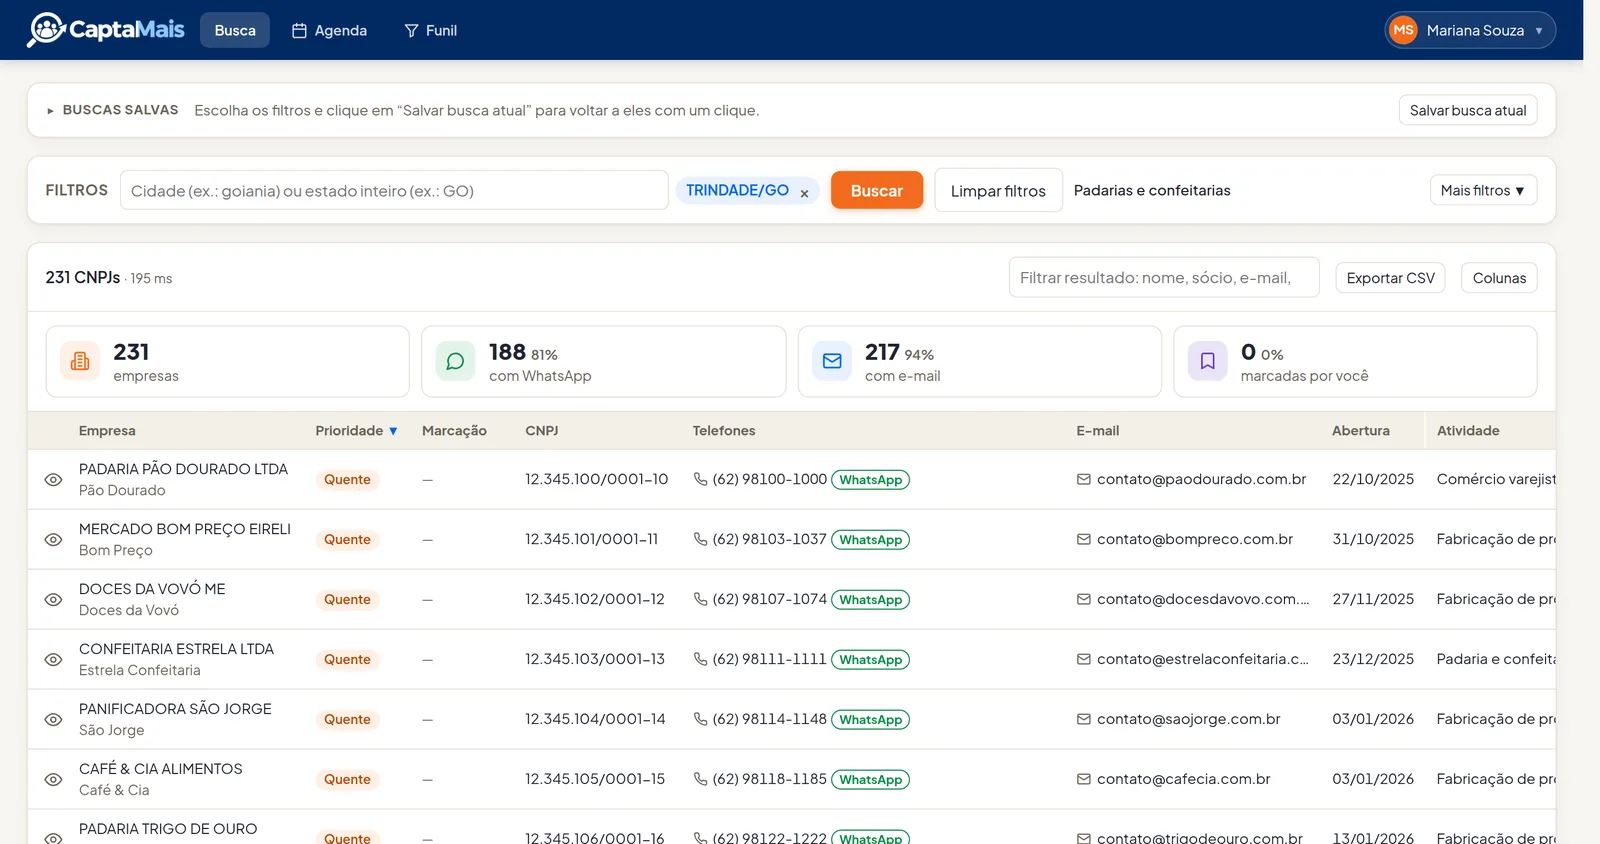Click the Empresa column header
This screenshot has width=1600, height=844.
click(x=107, y=431)
